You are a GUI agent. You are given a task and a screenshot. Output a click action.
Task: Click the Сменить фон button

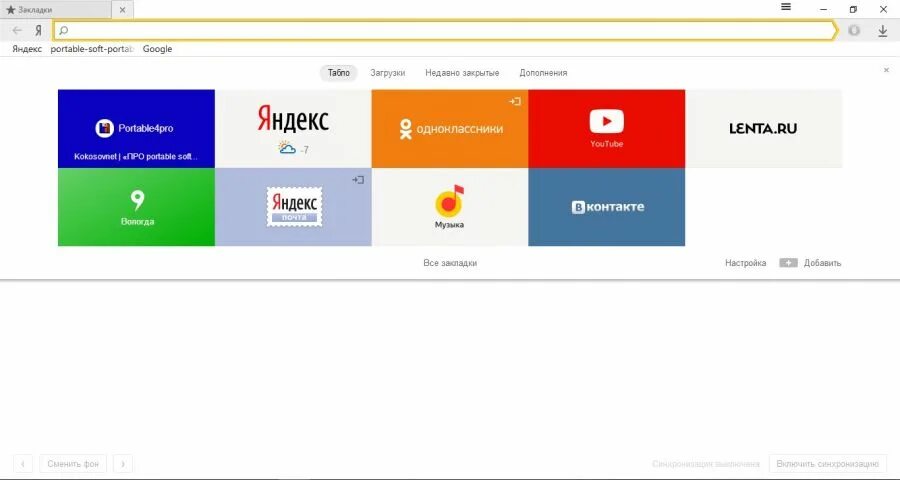(73, 463)
